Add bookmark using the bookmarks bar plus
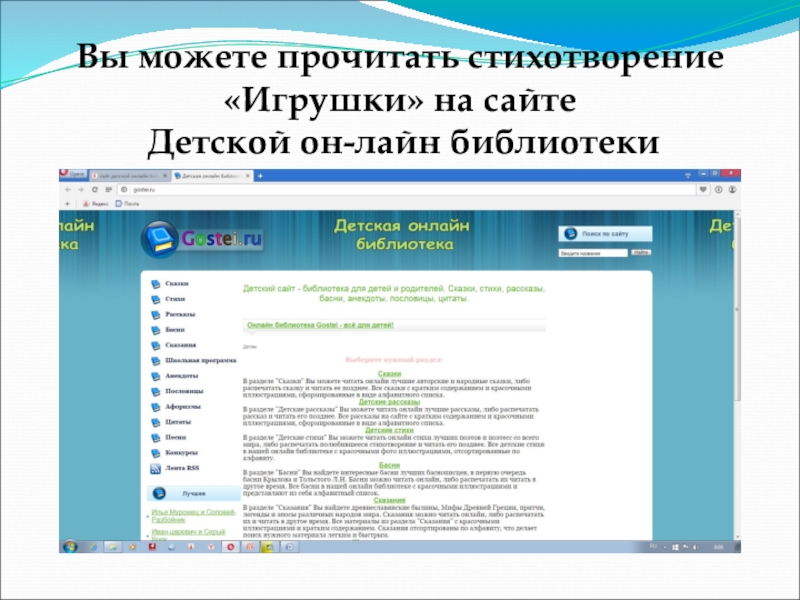Screen dimensions: 800x600 67,204
